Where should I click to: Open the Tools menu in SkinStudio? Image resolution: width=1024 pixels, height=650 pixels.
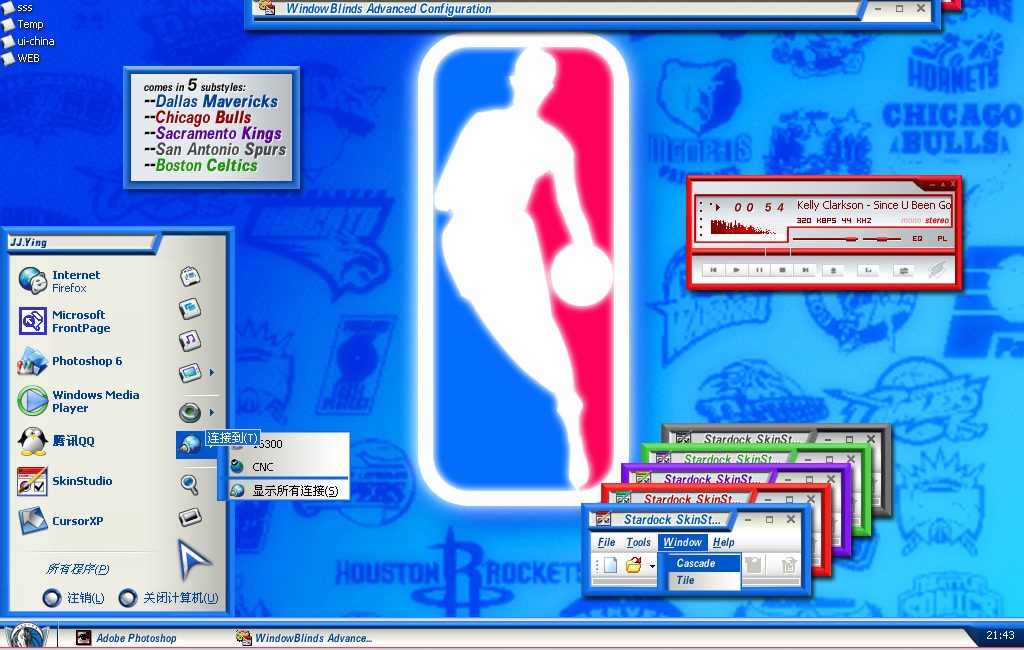coord(638,542)
